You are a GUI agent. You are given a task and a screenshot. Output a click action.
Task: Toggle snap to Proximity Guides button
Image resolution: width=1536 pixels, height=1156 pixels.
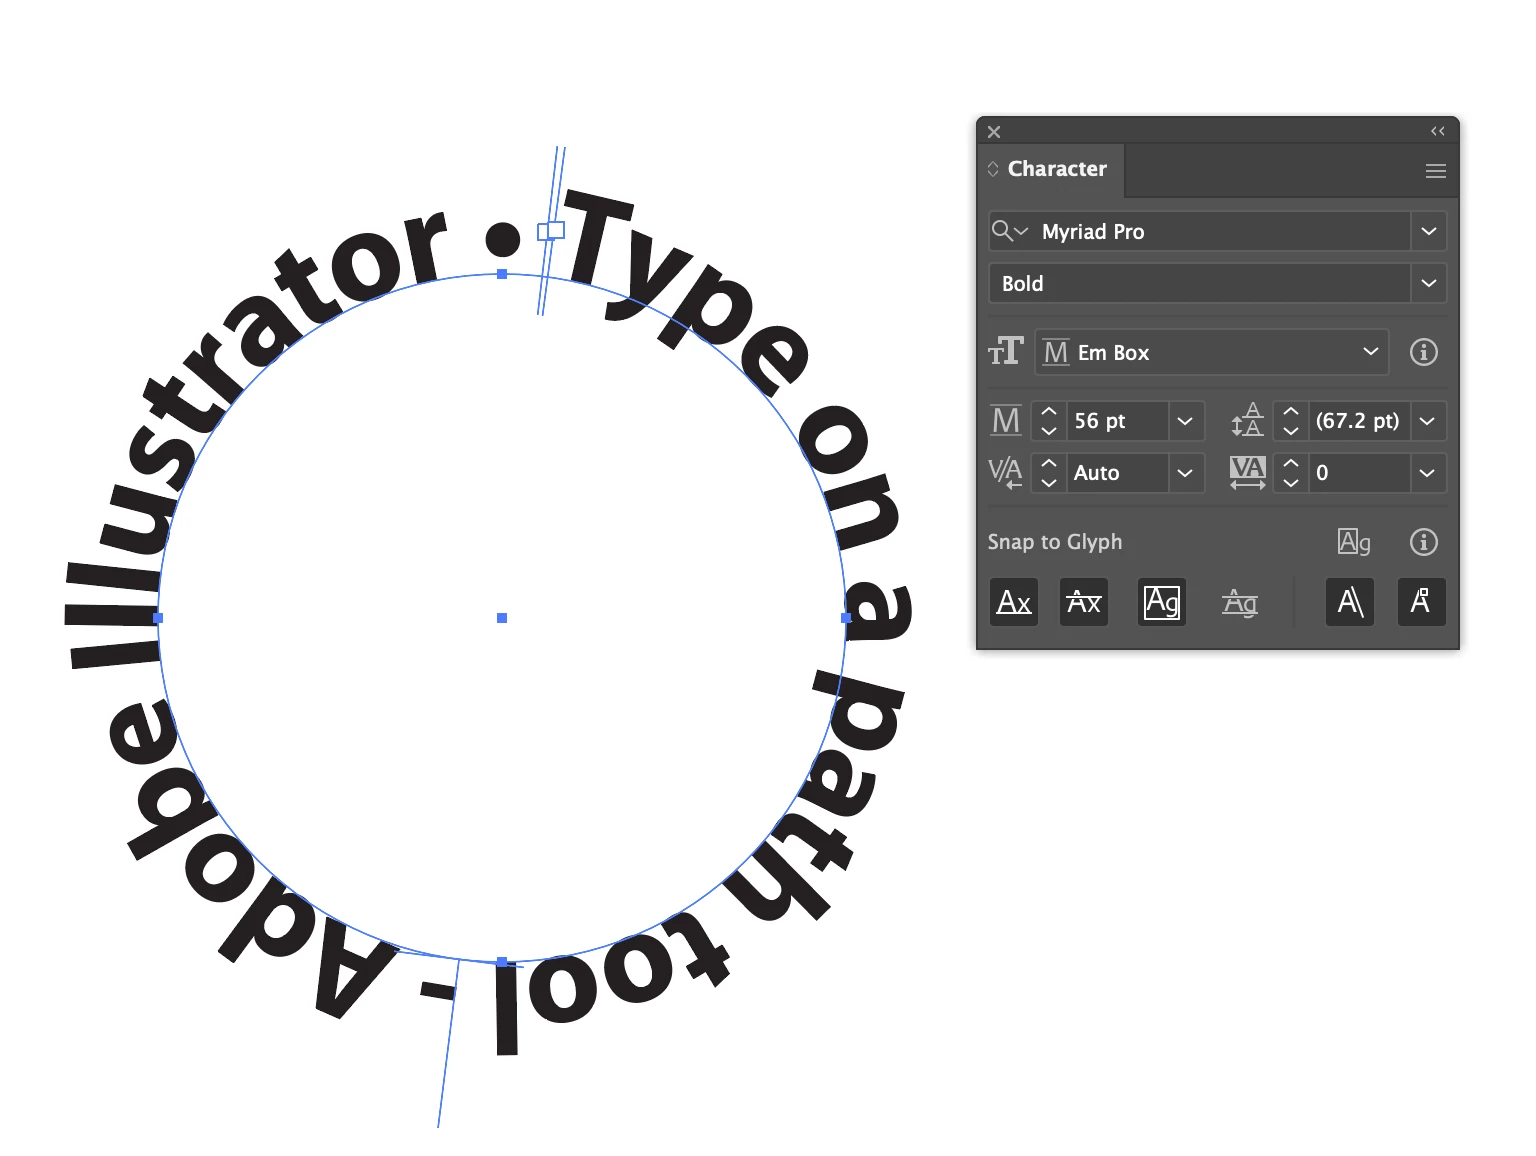1240,602
